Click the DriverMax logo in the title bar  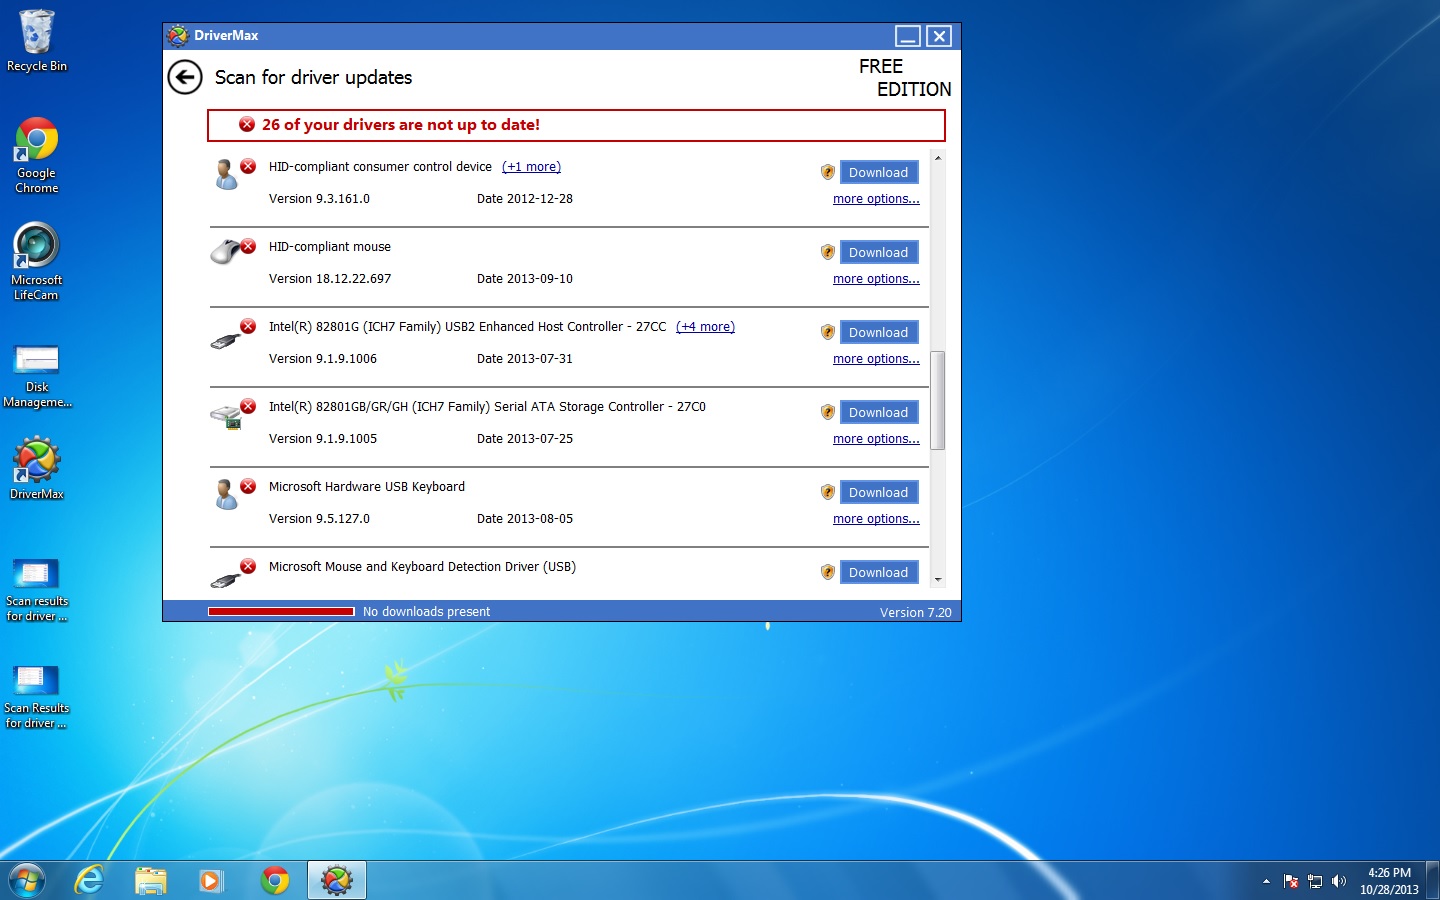click(178, 36)
